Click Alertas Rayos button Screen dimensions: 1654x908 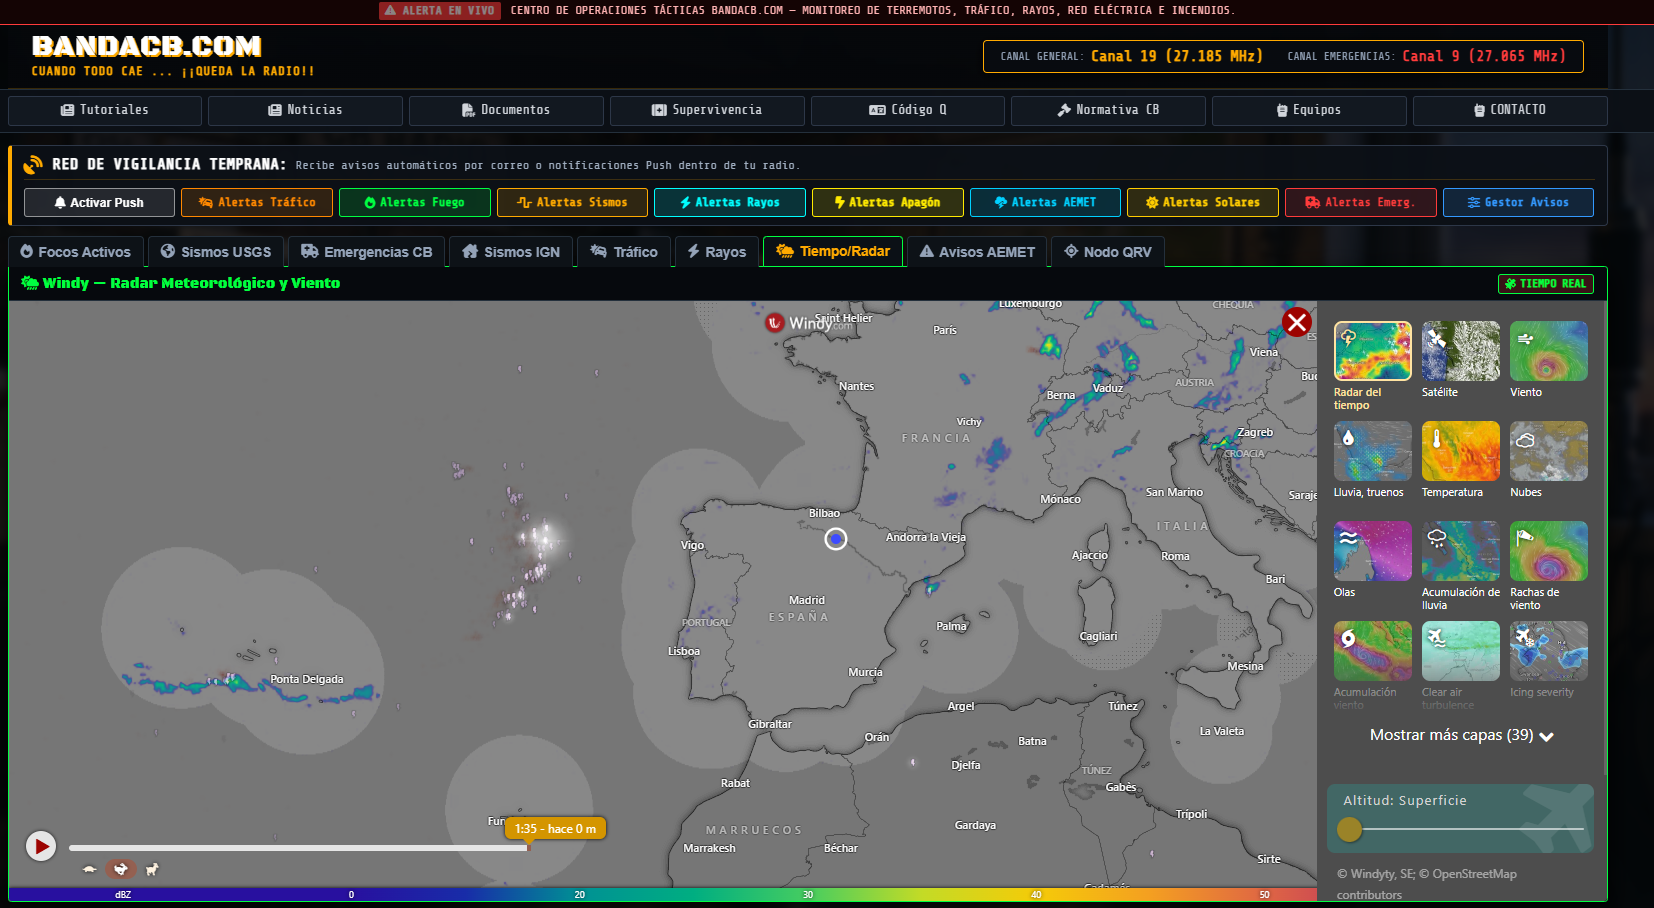pos(730,202)
